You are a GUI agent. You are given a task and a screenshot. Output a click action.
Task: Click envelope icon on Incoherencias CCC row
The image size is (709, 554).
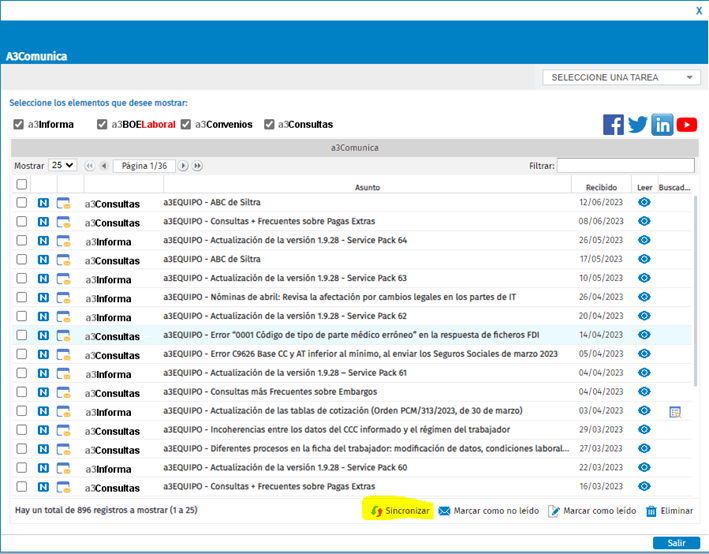(x=63, y=430)
